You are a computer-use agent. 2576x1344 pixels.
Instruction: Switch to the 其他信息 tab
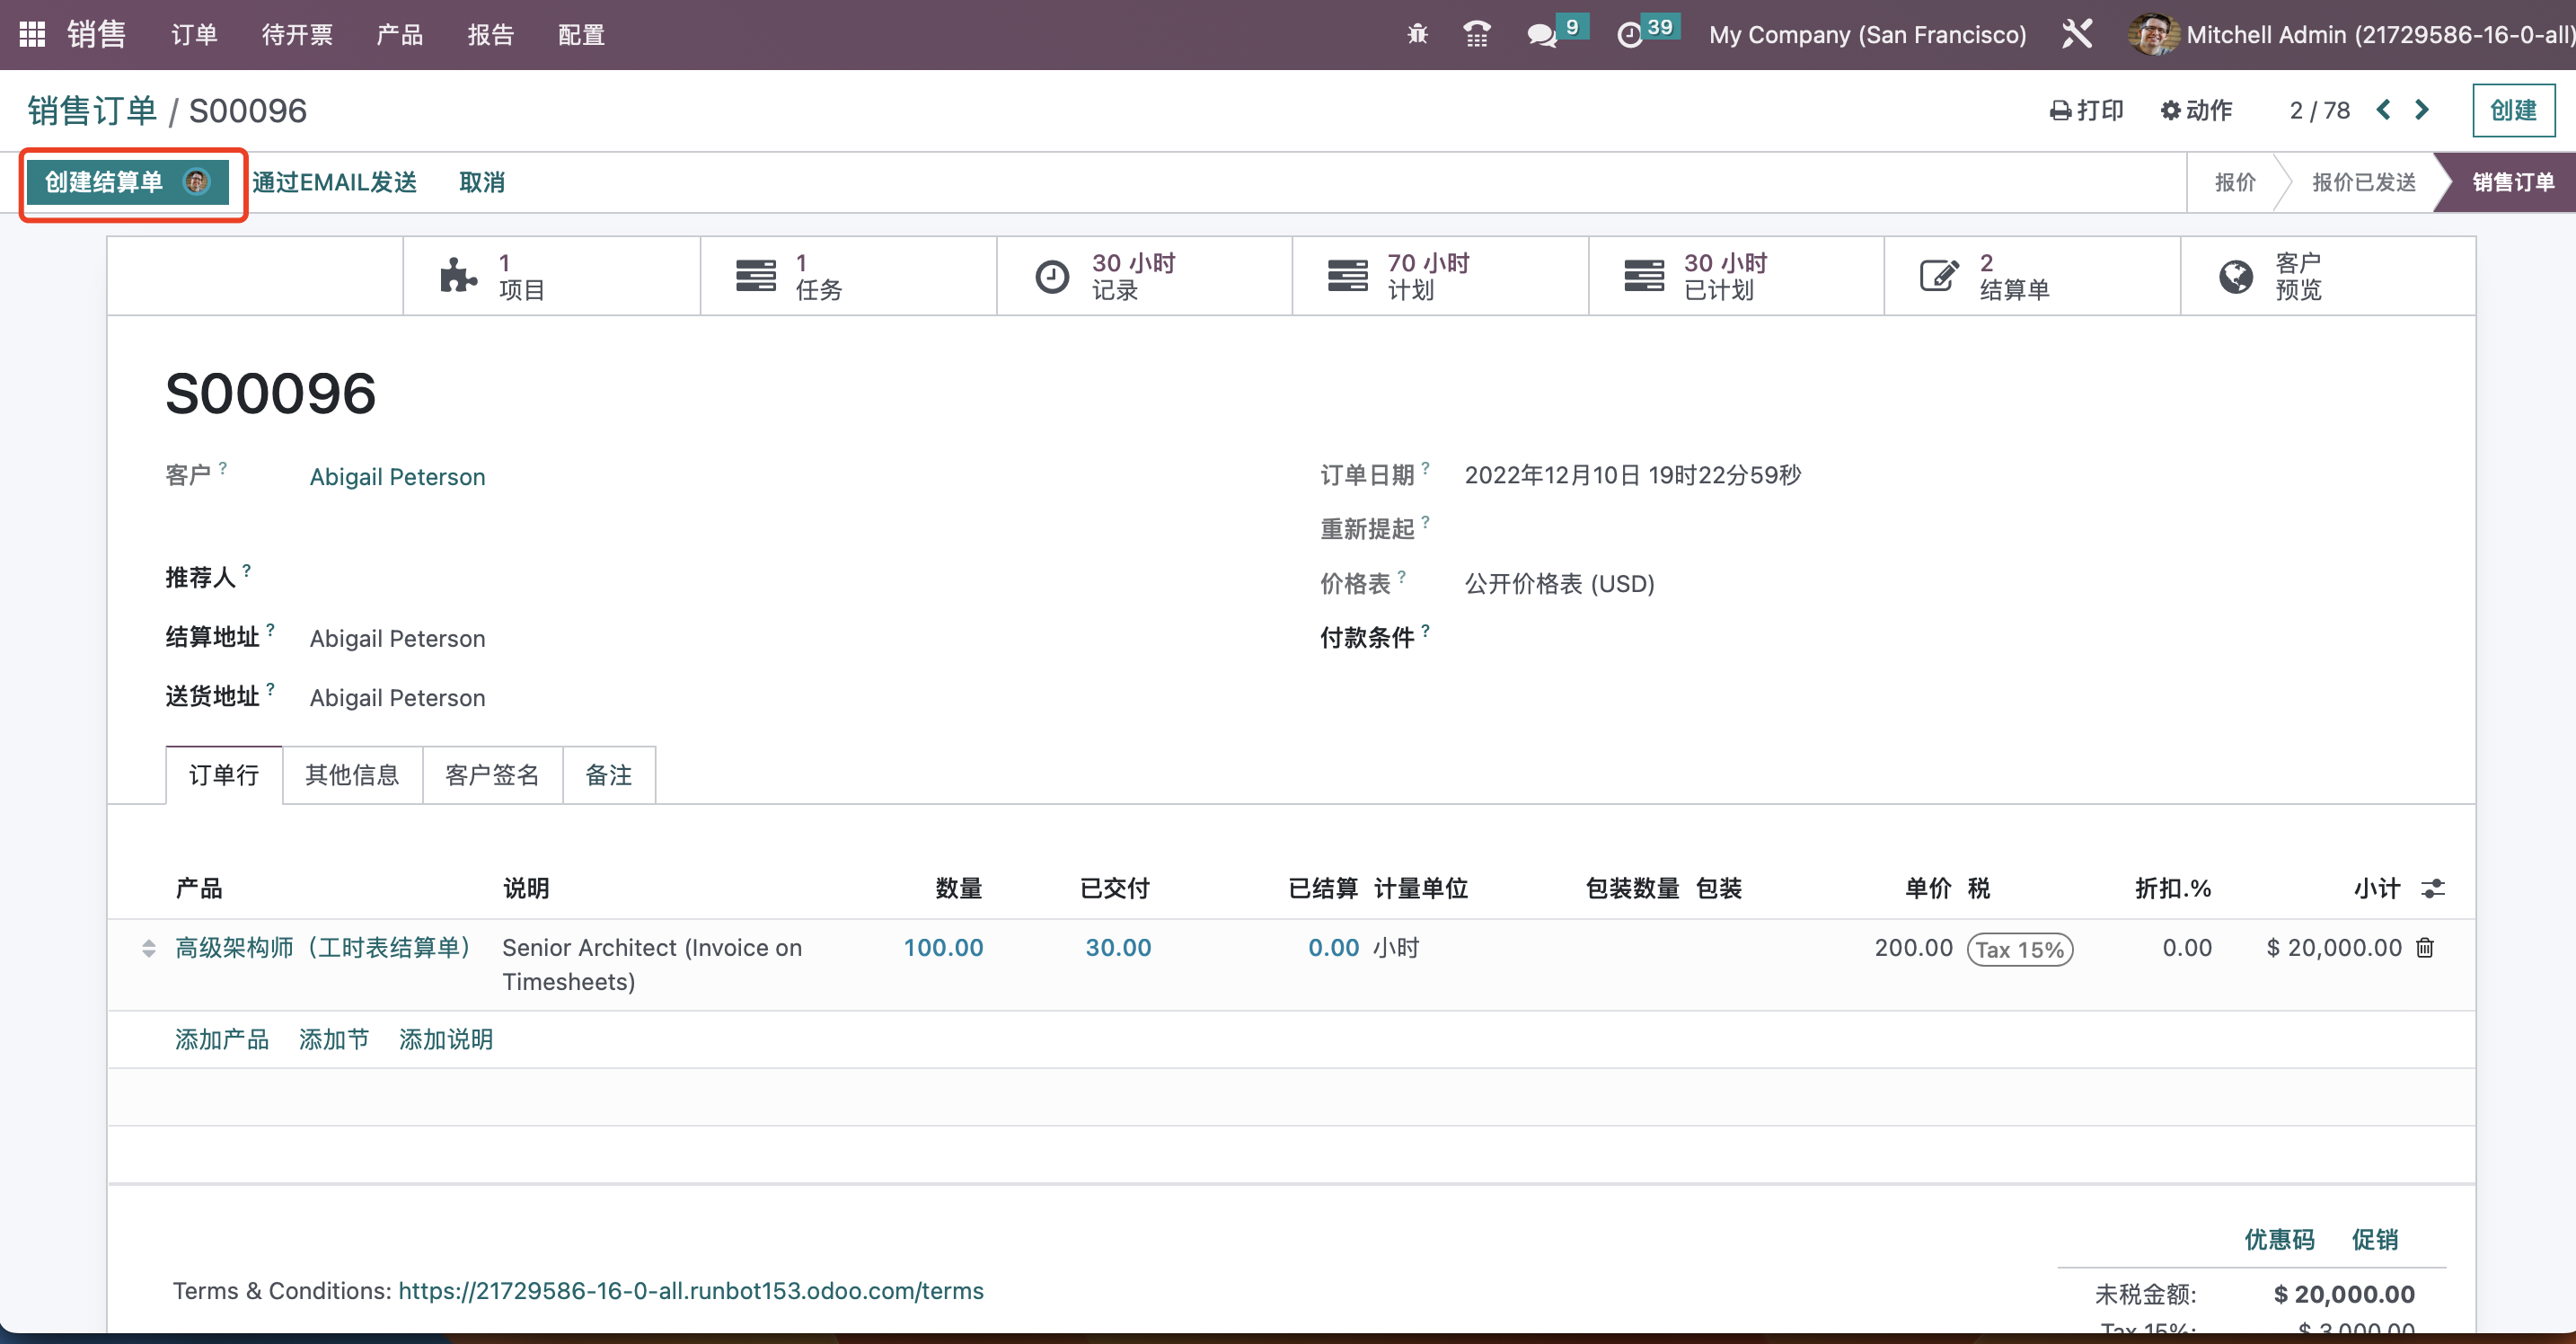click(352, 775)
